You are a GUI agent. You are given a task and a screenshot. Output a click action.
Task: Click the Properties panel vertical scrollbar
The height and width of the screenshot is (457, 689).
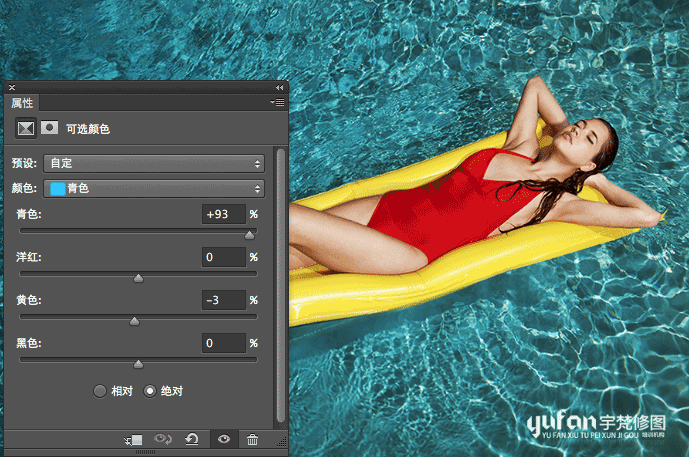pyautogui.click(x=280, y=280)
